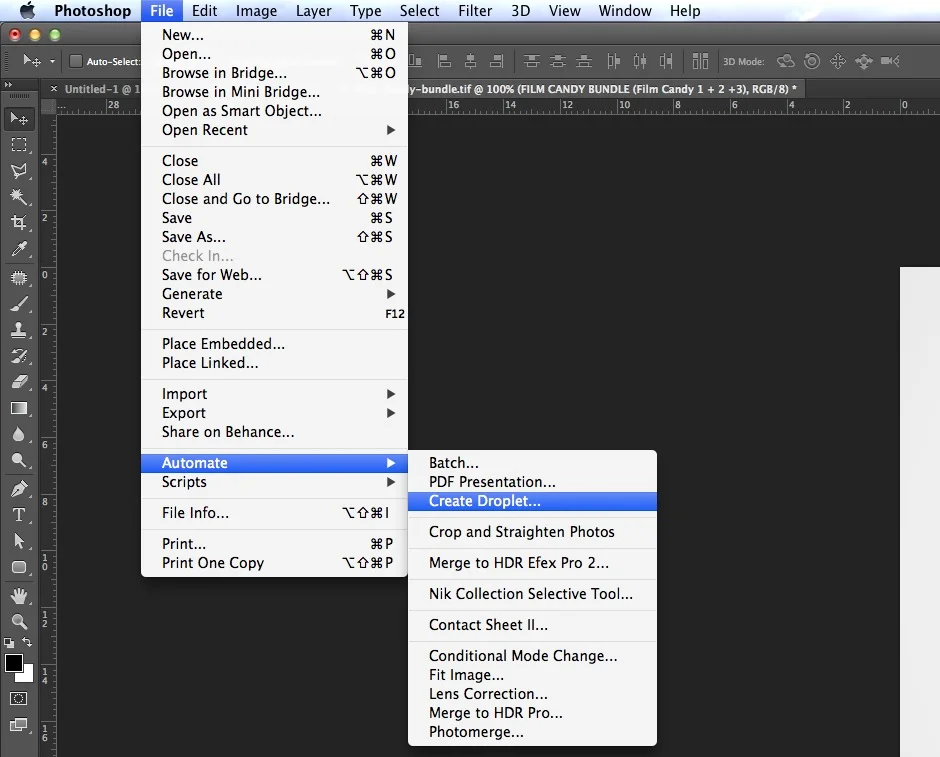Select the Blur tool
The image size is (940, 757).
[19, 434]
